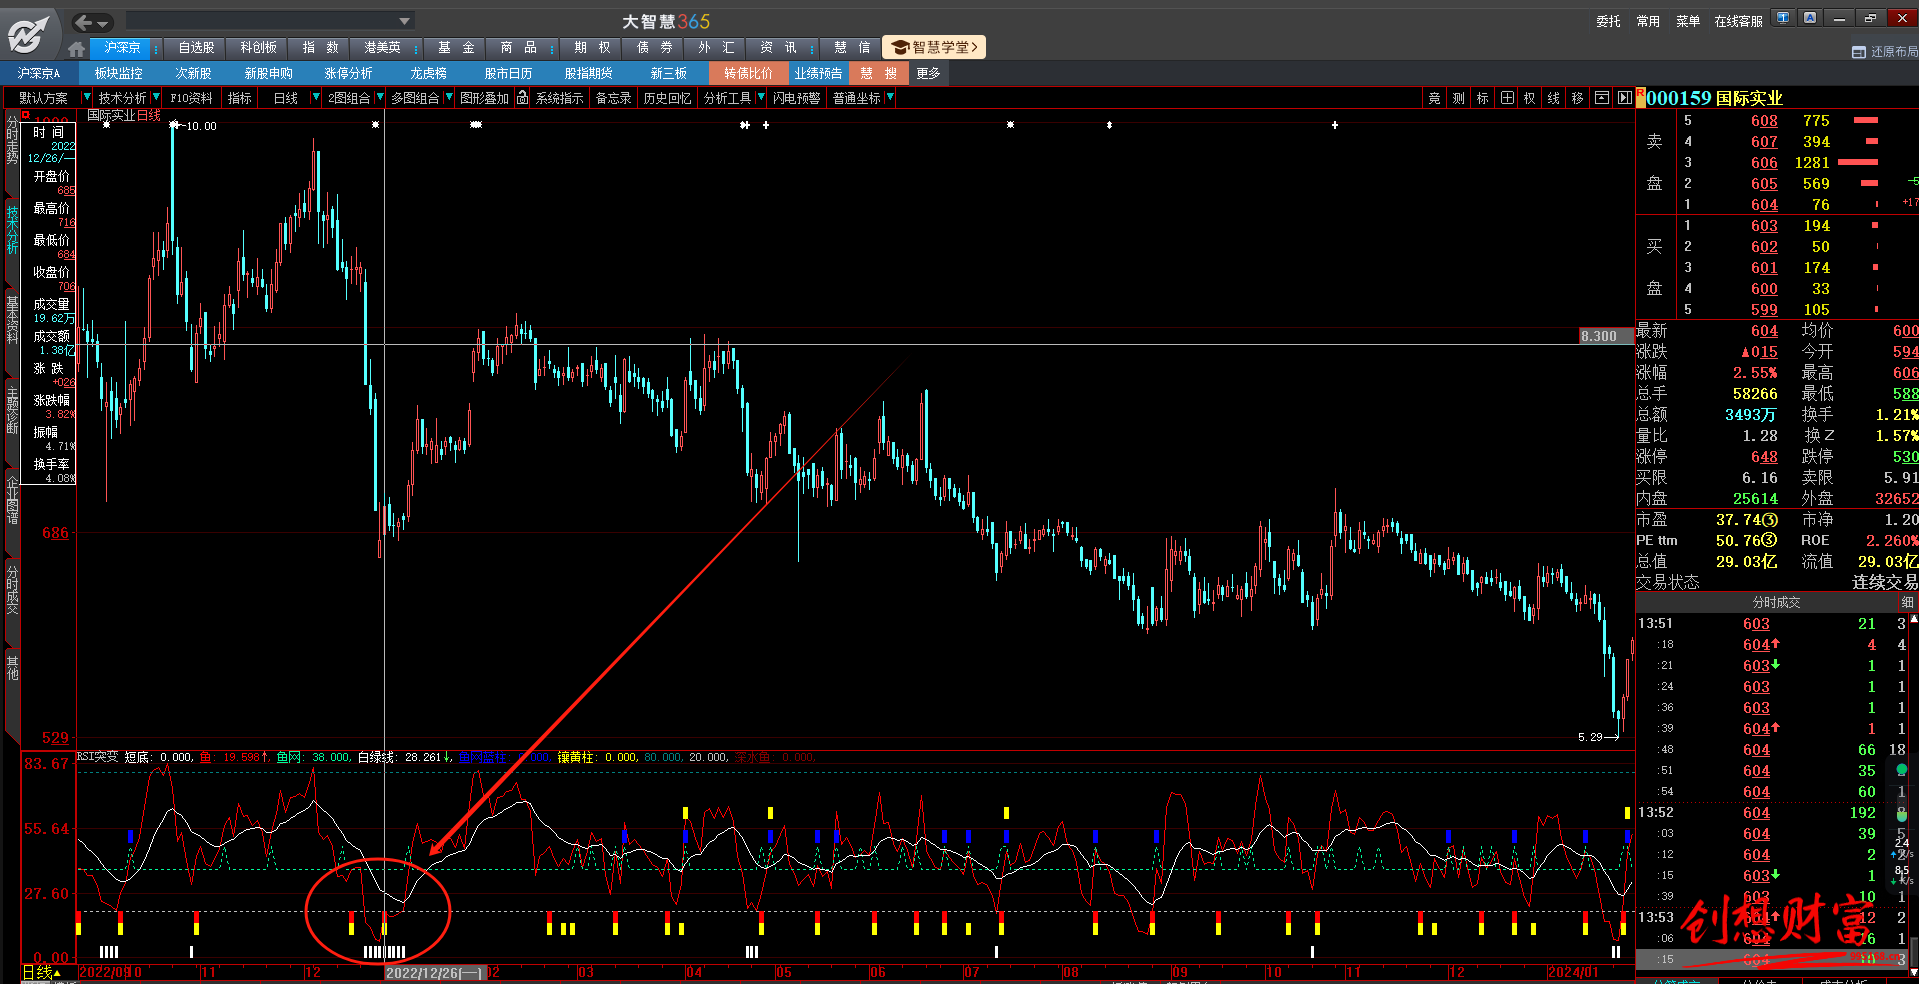Click the 000159 国际实业 stock title

pos(1714,98)
